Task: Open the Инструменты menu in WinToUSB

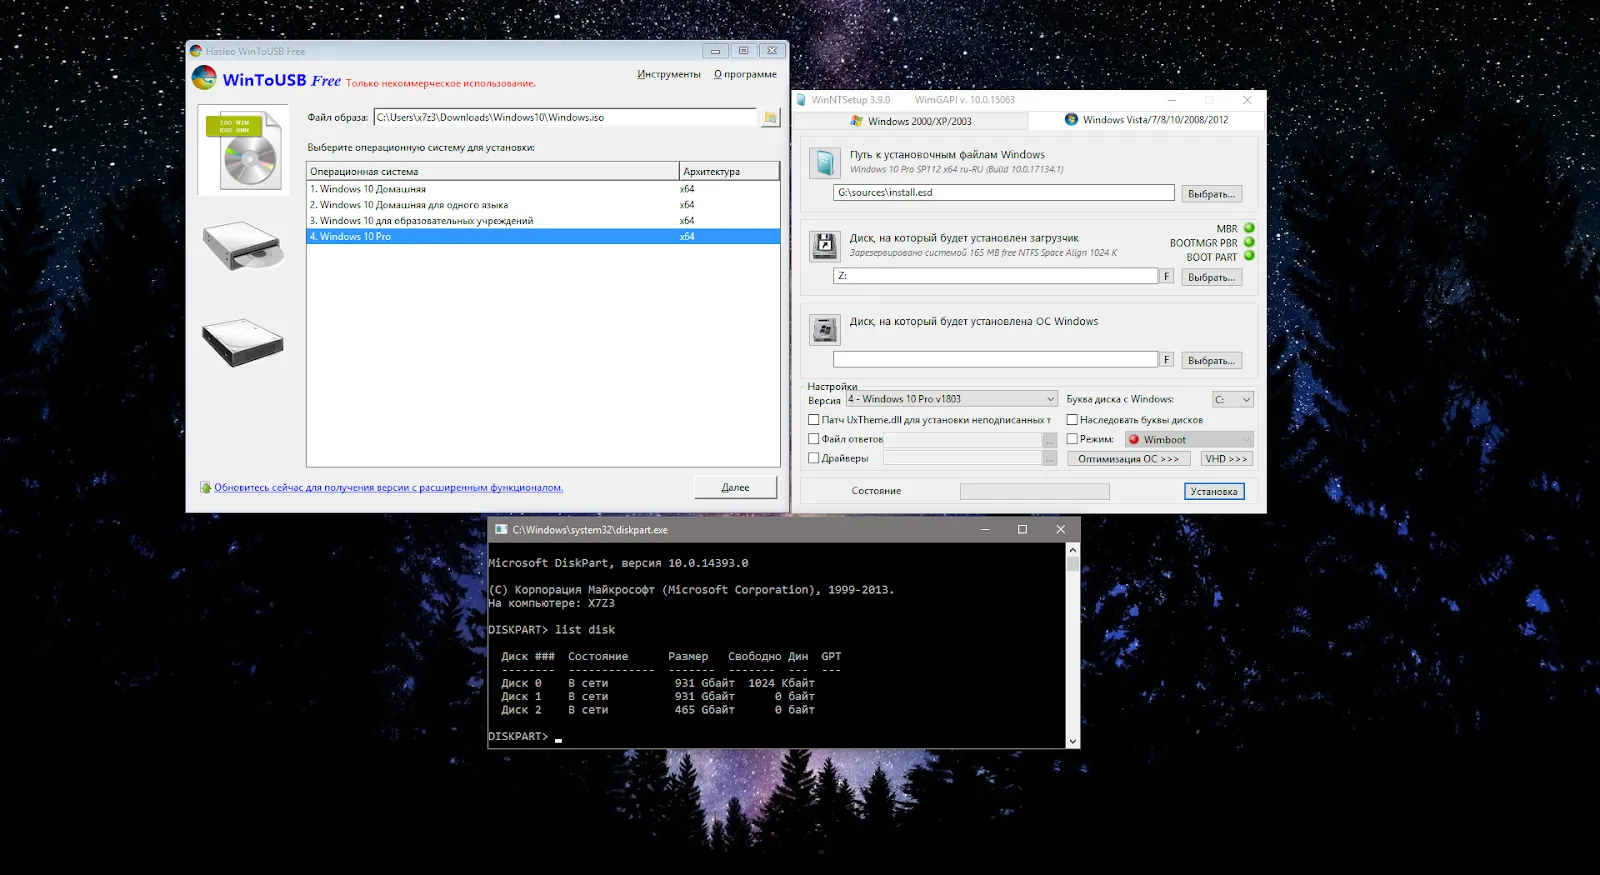Action: [x=669, y=74]
